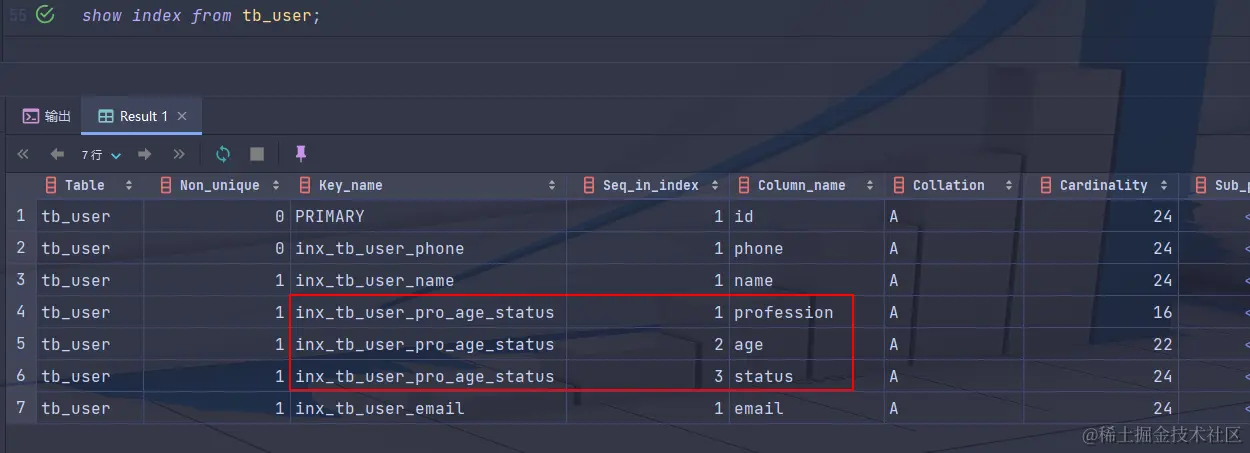Image resolution: width=1250 pixels, height=453 pixels.
Task: Go to the previous results page
Action: pyautogui.click(x=57, y=154)
